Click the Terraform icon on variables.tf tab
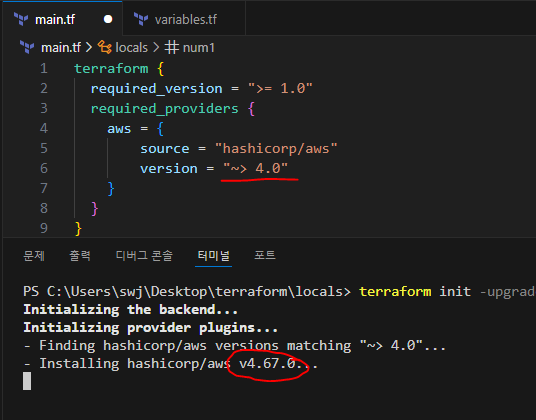This screenshot has height=420, width=536. pos(141,19)
